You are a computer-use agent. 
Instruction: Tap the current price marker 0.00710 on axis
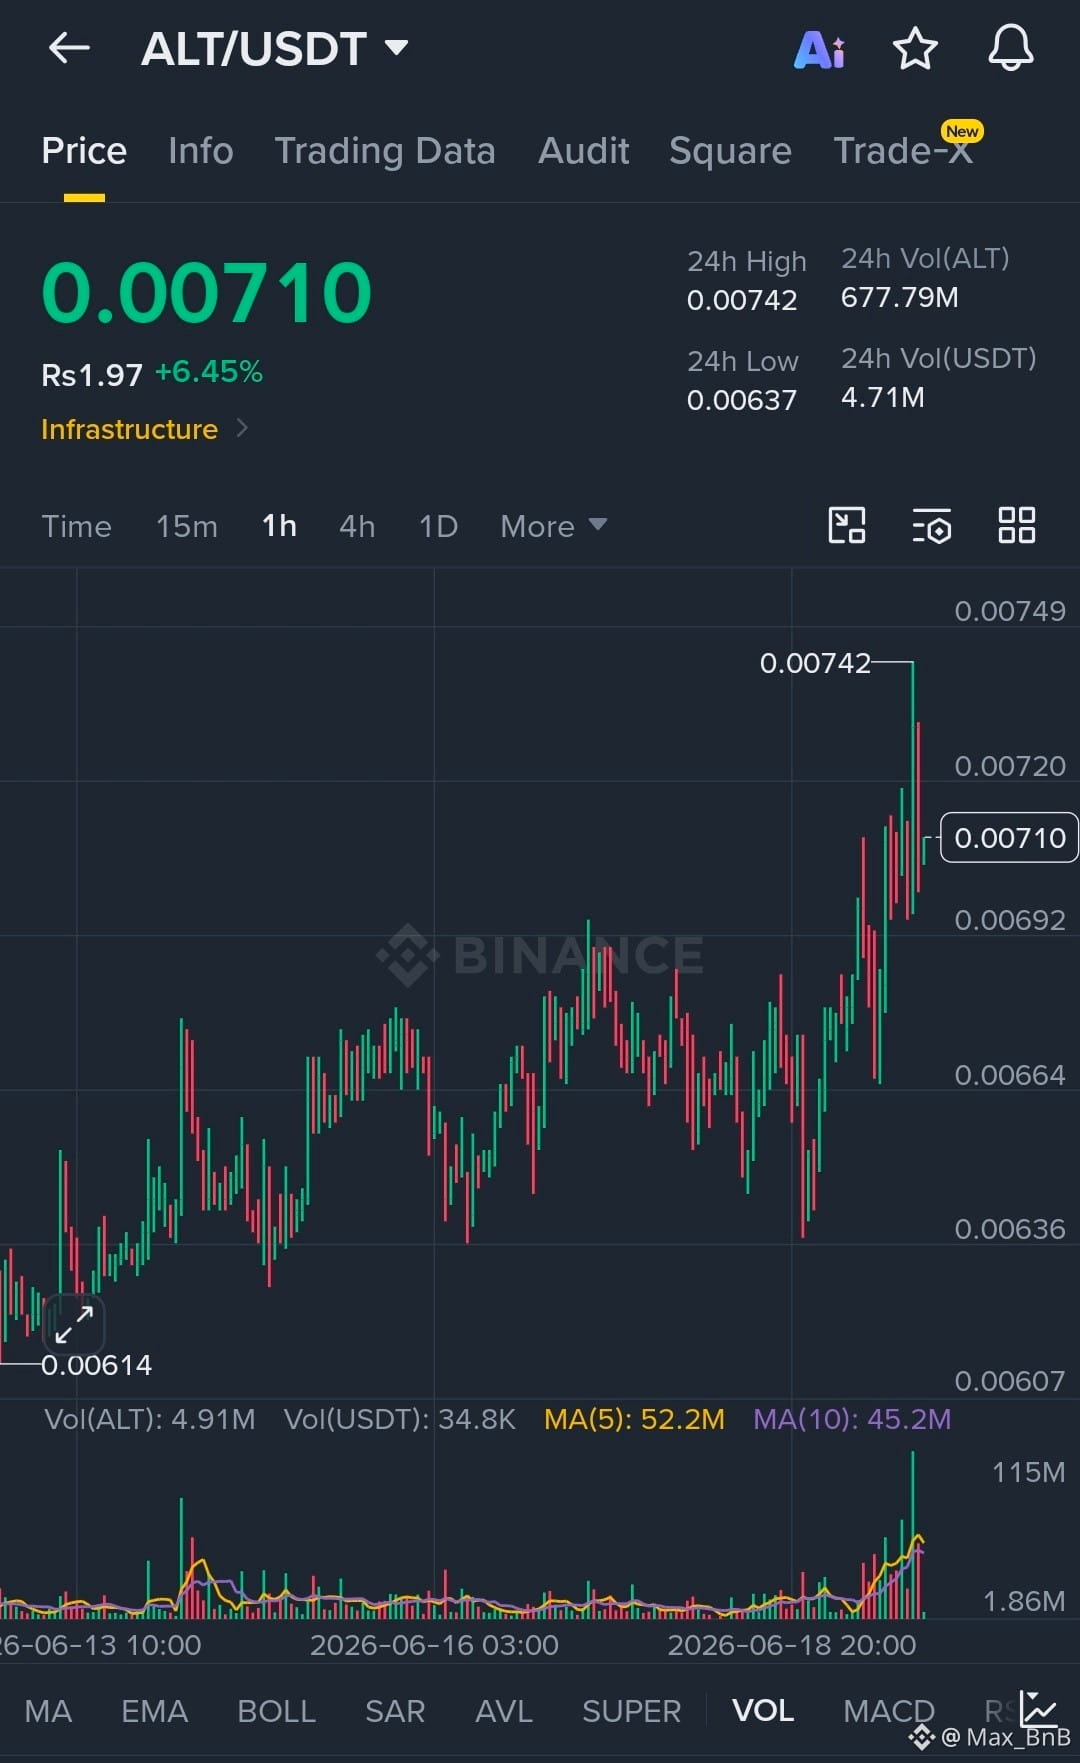pyautogui.click(x=1009, y=837)
